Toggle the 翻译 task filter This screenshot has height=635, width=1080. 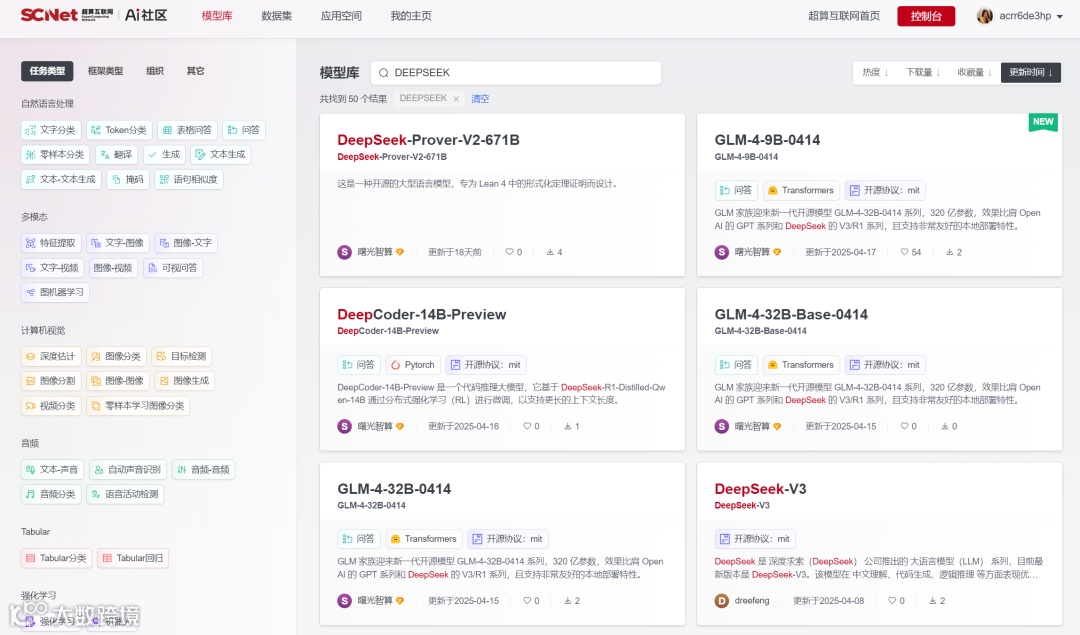pos(116,155)
